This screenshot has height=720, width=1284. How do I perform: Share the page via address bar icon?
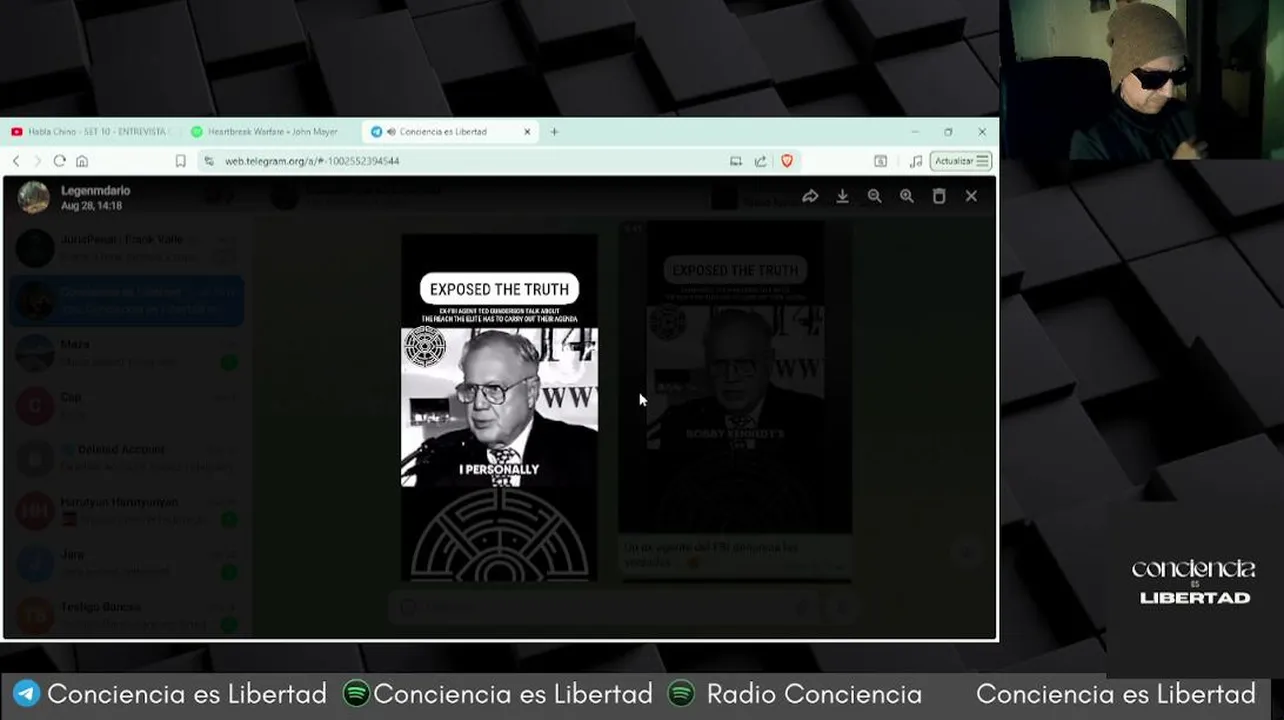tap(761, 161)
